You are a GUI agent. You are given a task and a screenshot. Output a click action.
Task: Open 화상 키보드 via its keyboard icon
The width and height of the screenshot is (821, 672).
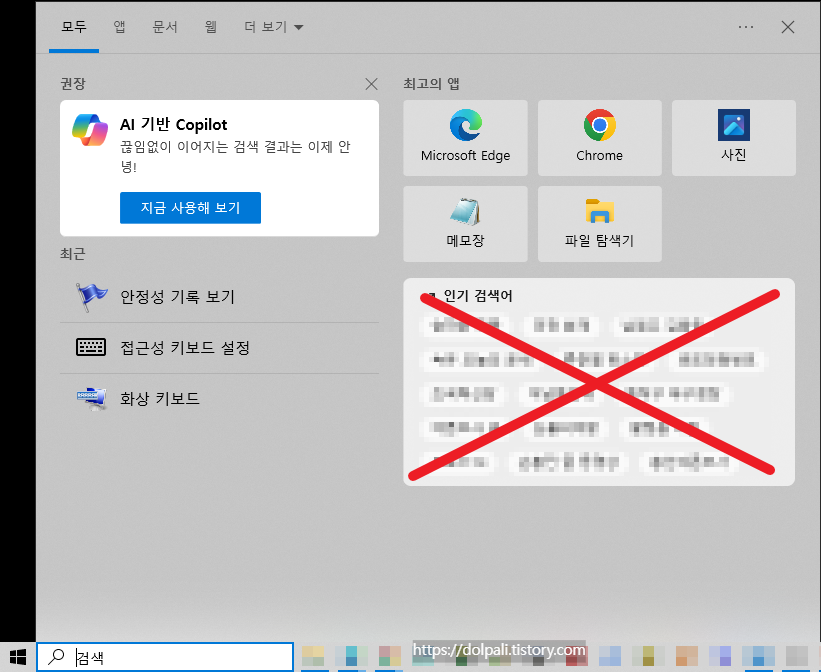[90, 397]
